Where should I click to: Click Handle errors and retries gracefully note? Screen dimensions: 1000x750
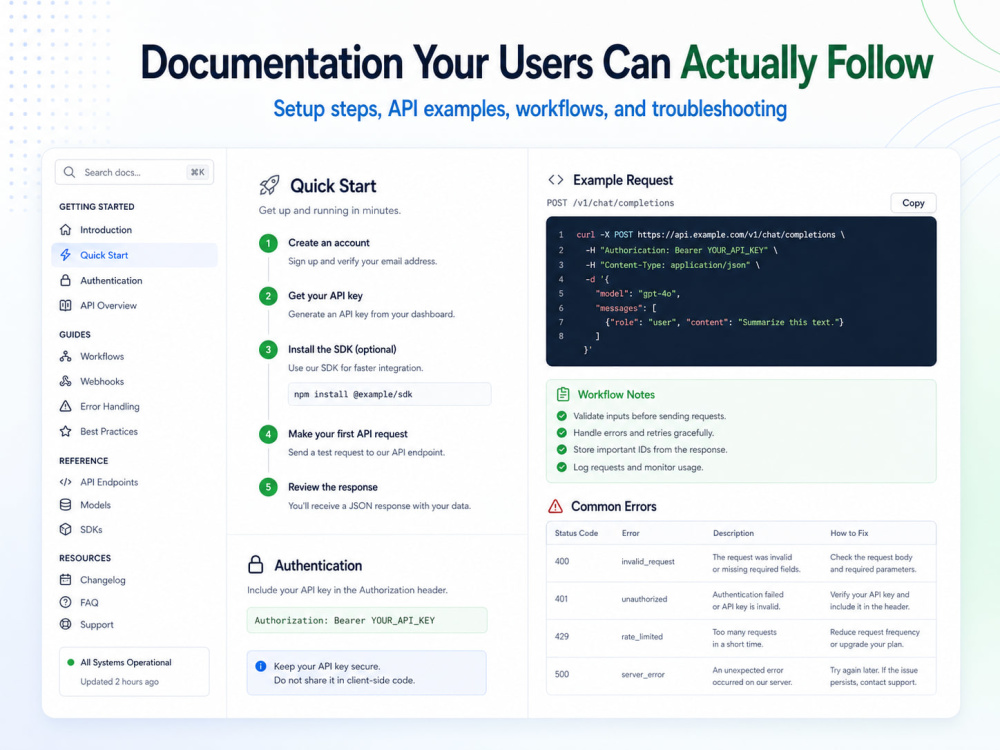pos(643,432)
